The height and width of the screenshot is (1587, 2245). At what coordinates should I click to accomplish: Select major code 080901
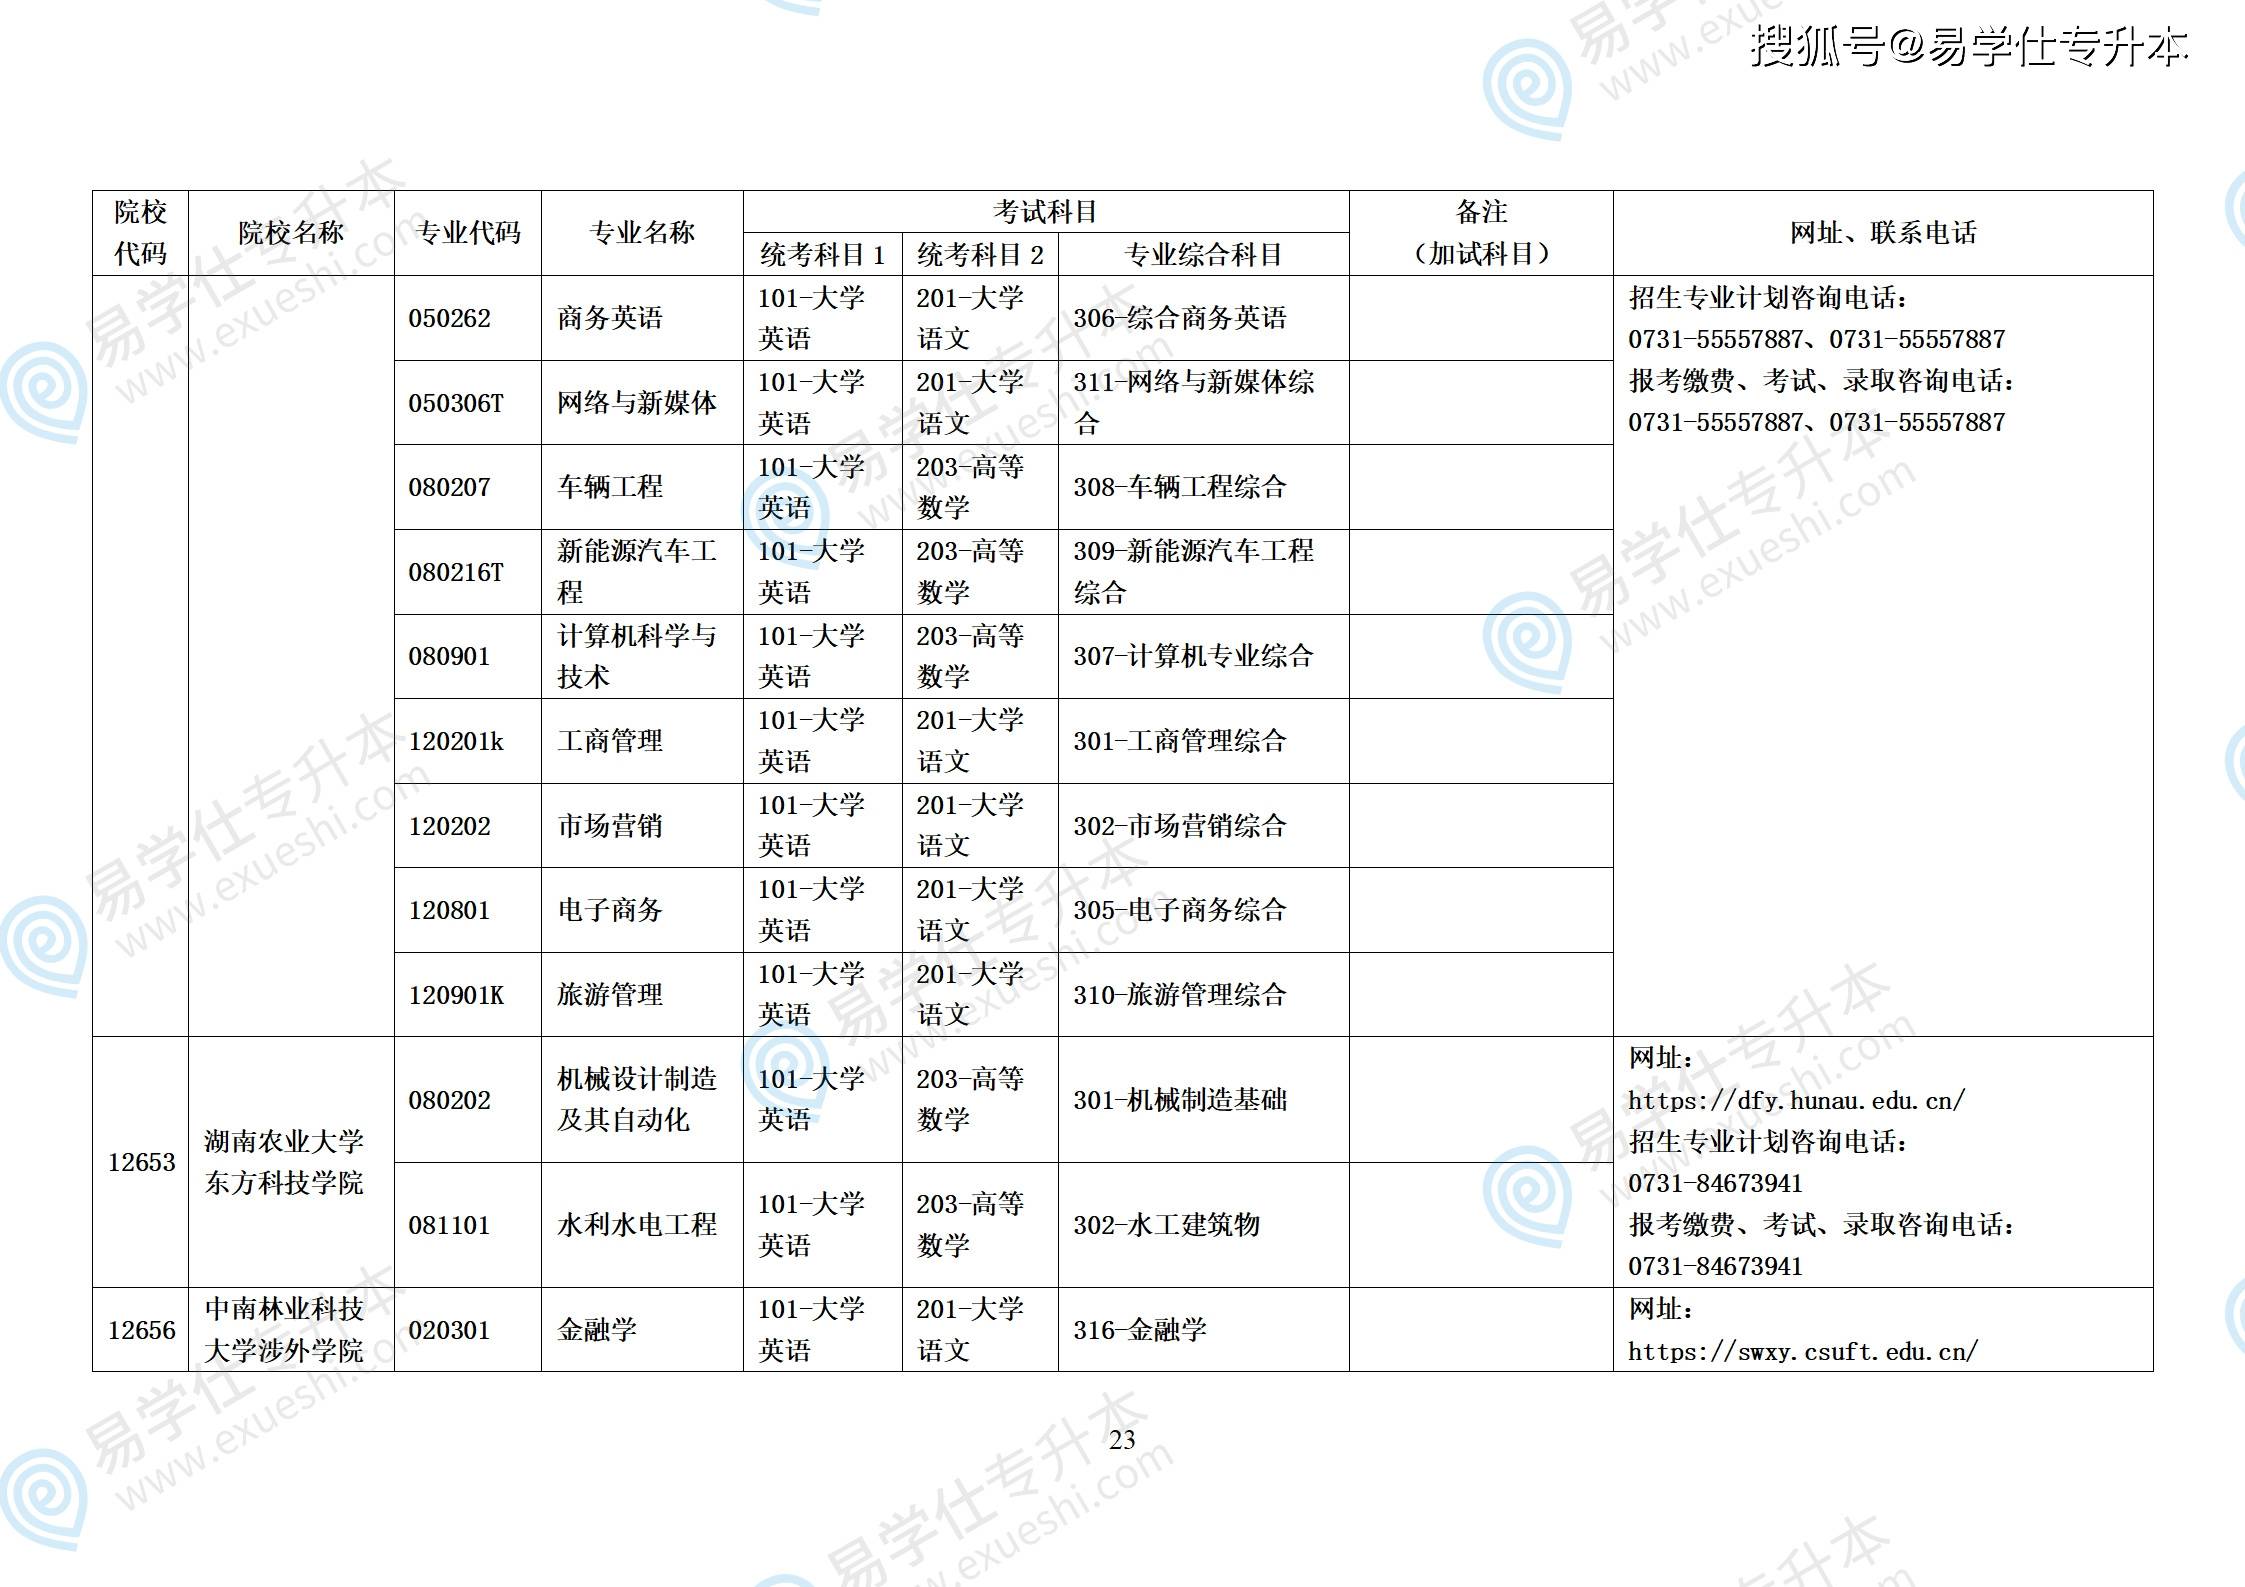click(x=468, y=656)
